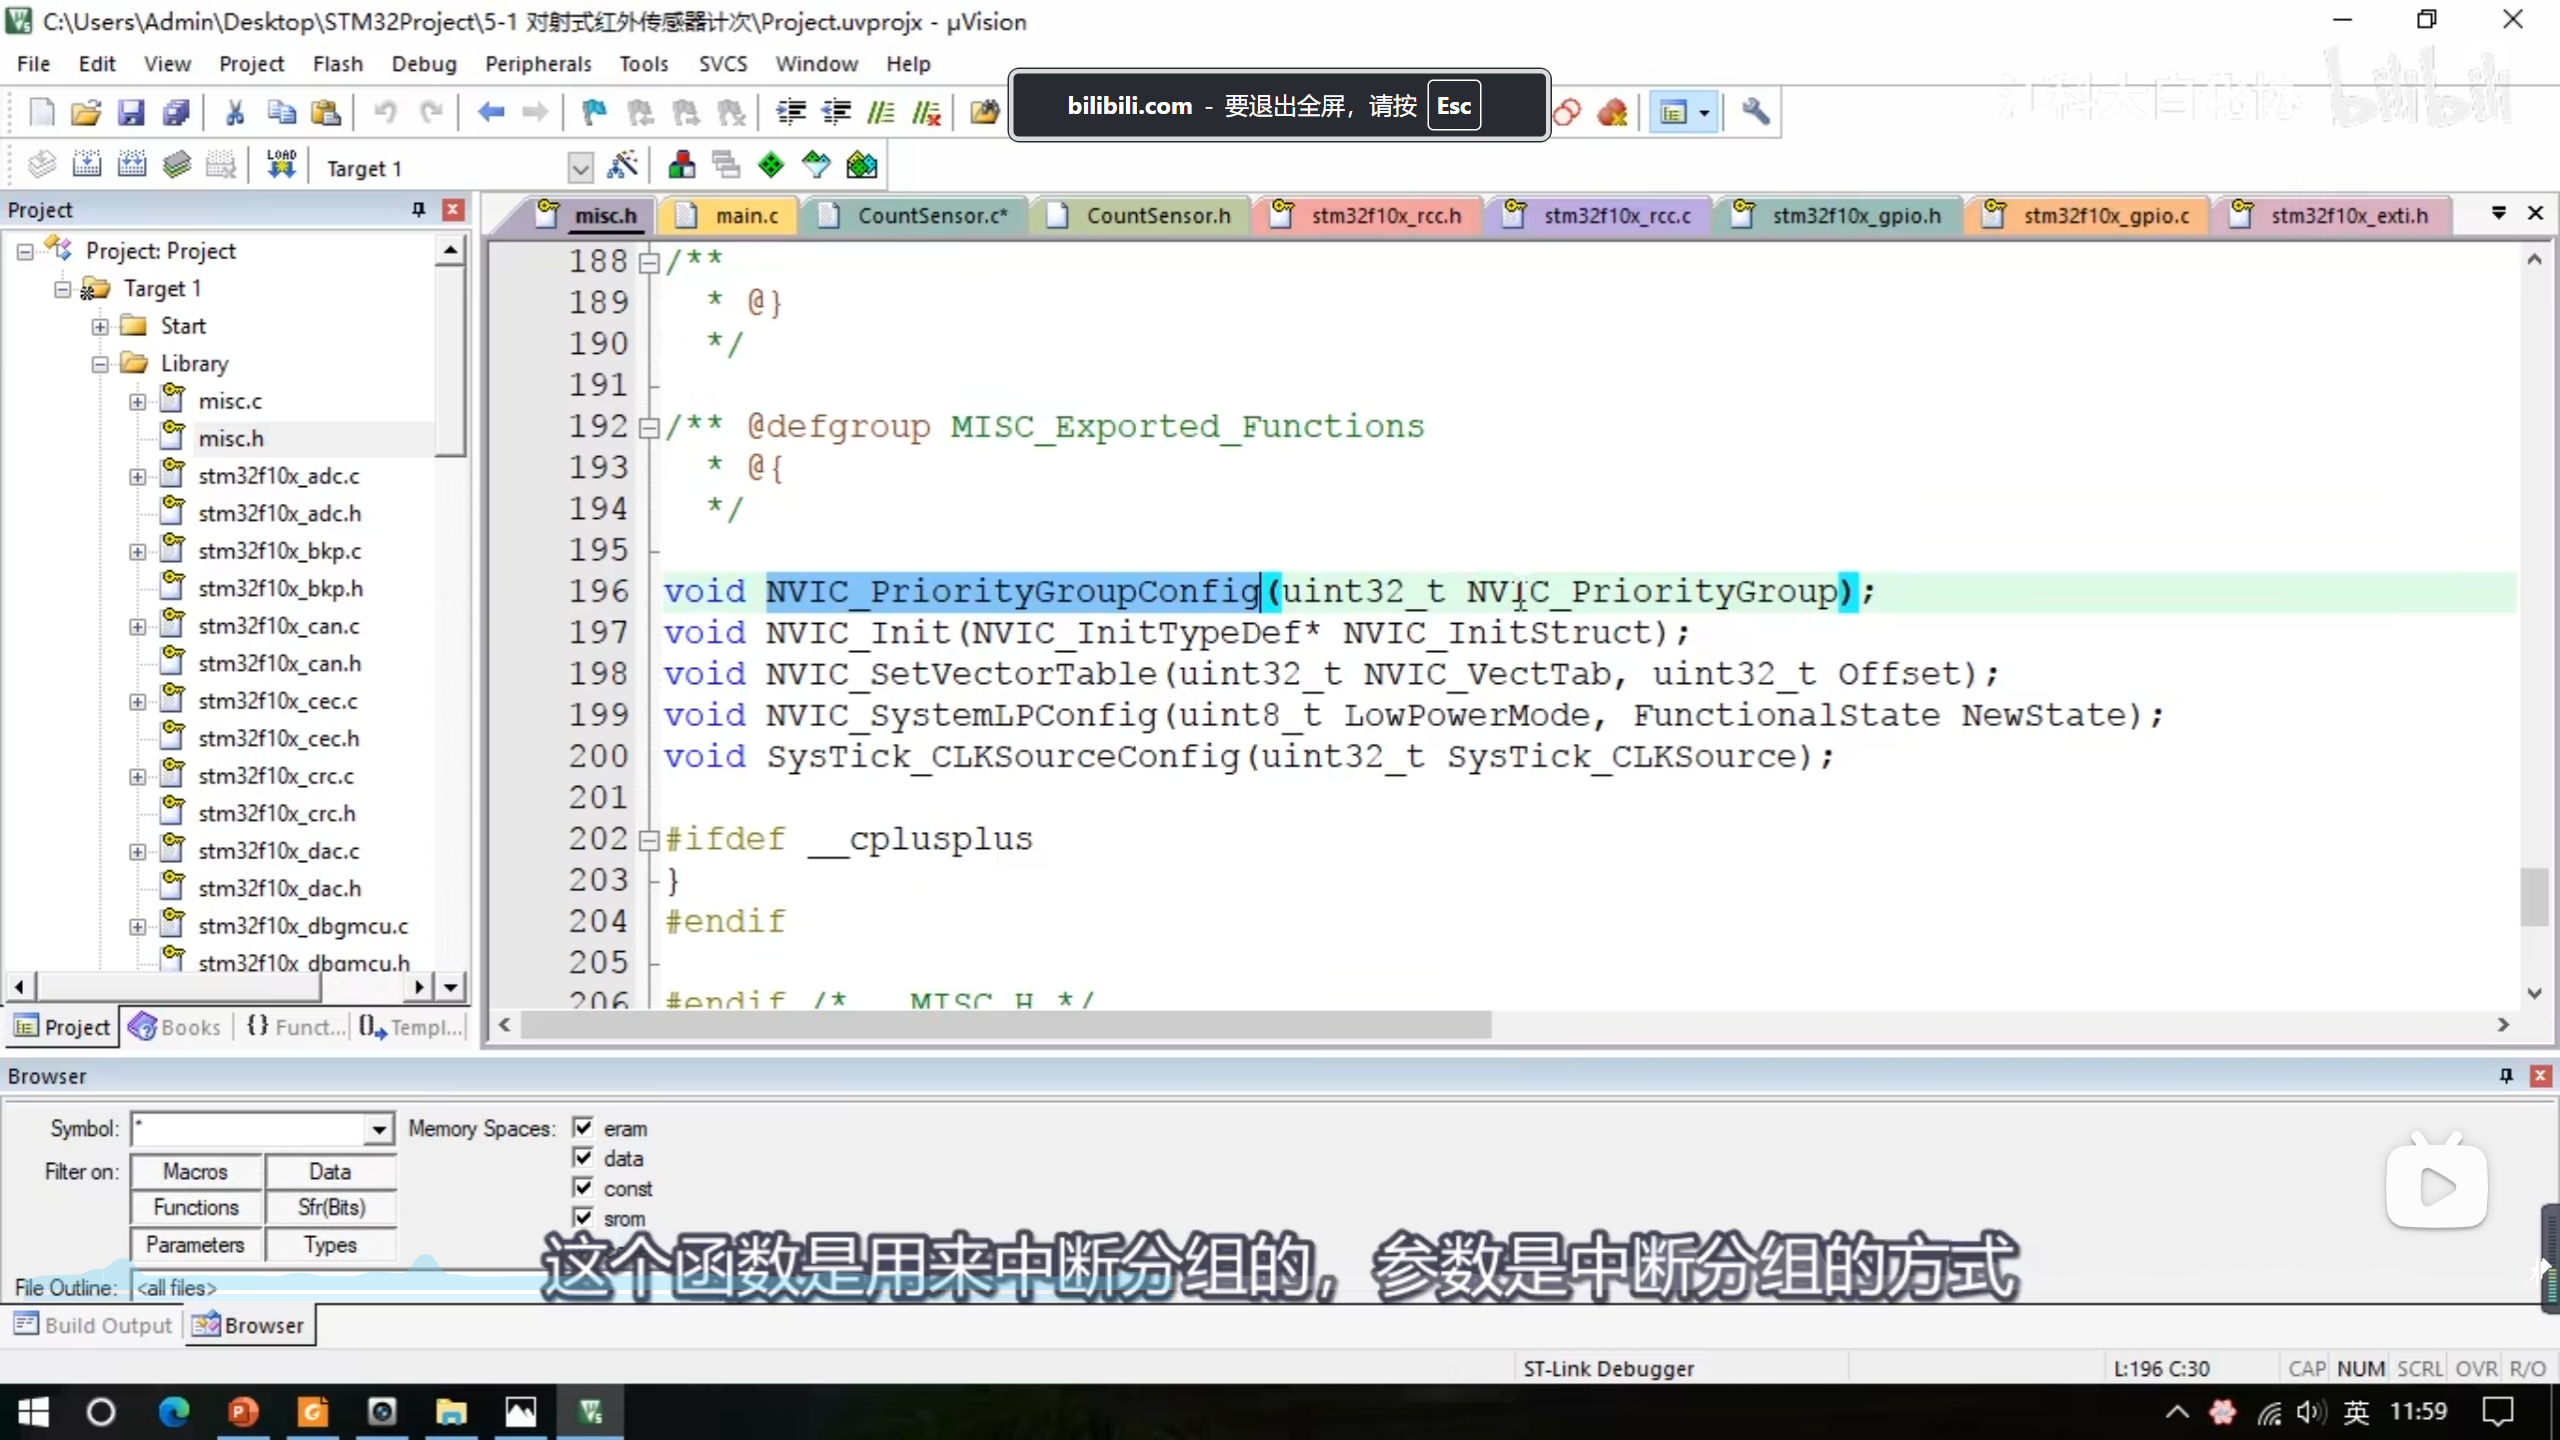The image size is (2560, 1440).
Task: Open Target Options magic wand icon
Action: pyautogui.click(x=622, y=165)
